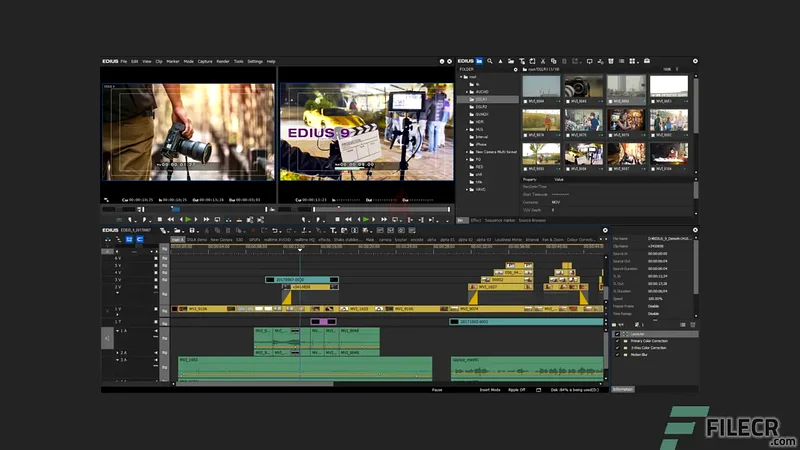The image size is (800, 450).
Task: Expand the New Camera Multi format folder
Action: coord(467,152)
